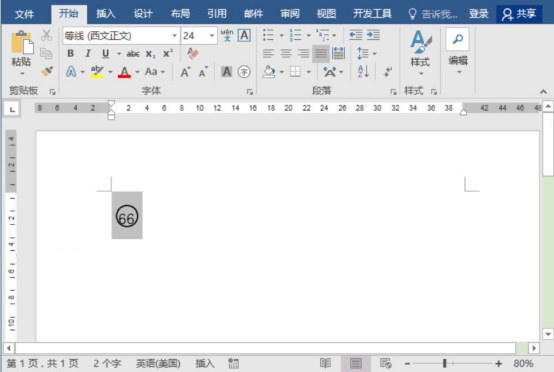This screenshot has height=372, width=554.
Task: Click language 英语(美国) in status bar
Action: click(158, 363)
